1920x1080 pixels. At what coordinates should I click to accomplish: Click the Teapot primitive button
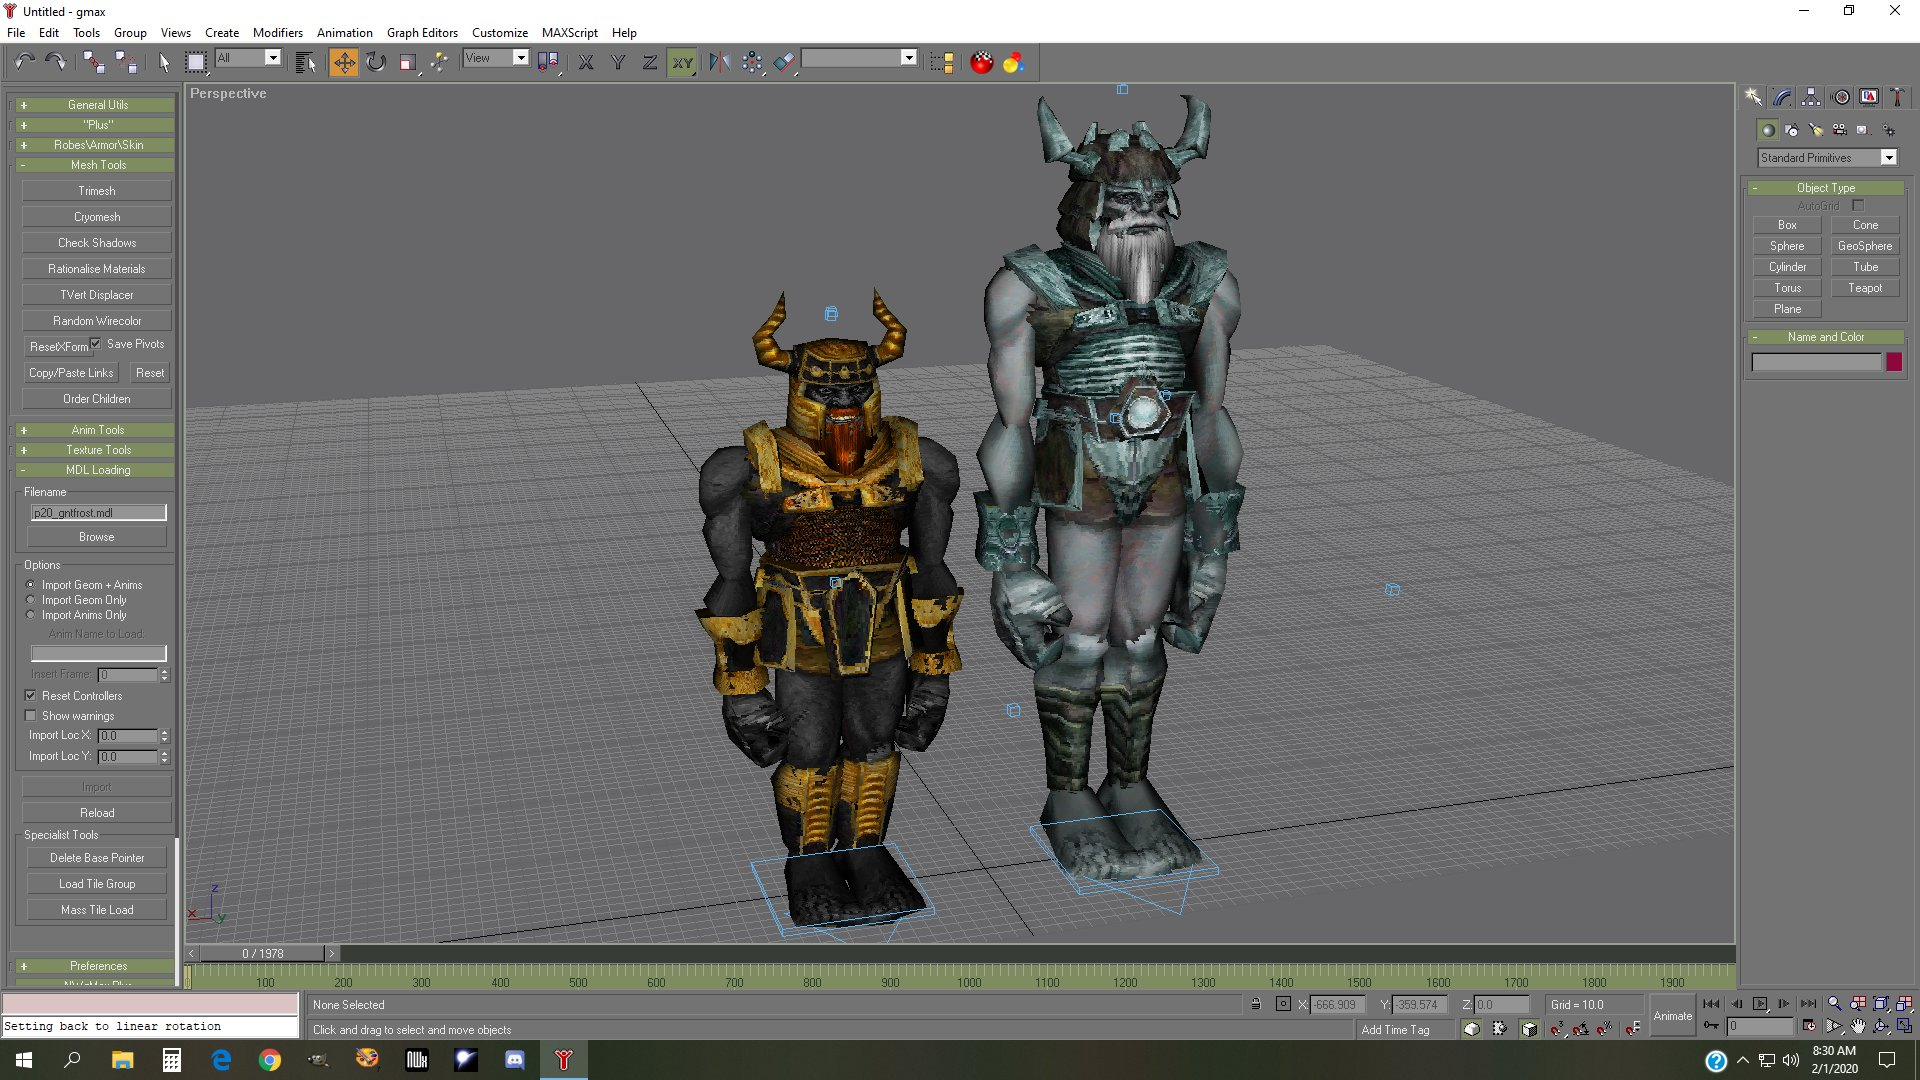1864,288
